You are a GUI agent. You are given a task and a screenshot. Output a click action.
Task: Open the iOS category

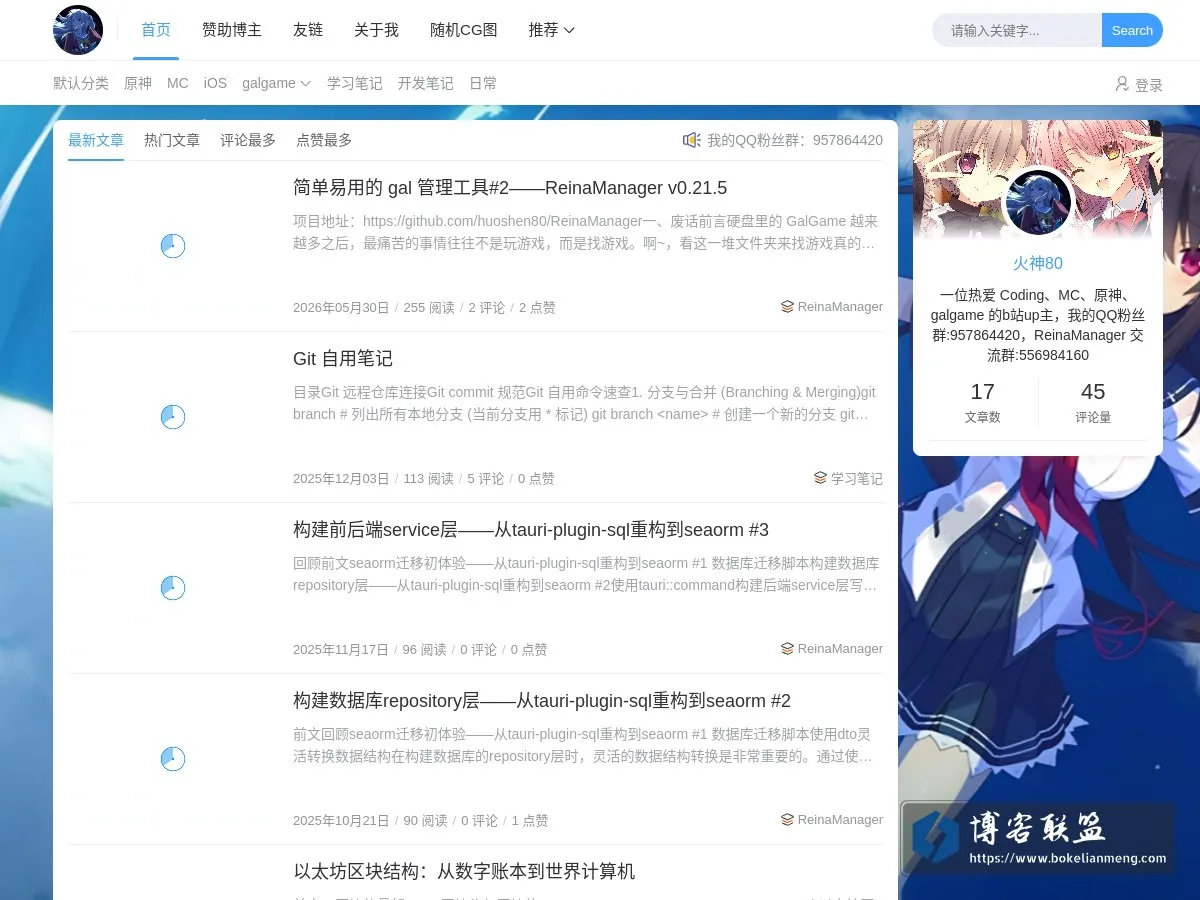tap(215, 83)
